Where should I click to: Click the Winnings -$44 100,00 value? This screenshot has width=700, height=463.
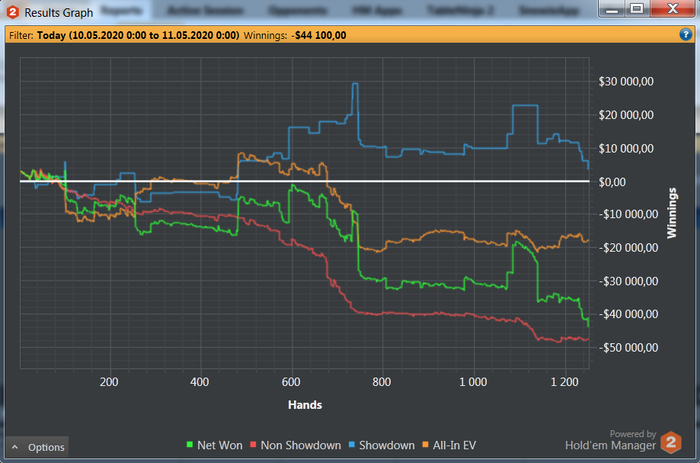[320, 35]
